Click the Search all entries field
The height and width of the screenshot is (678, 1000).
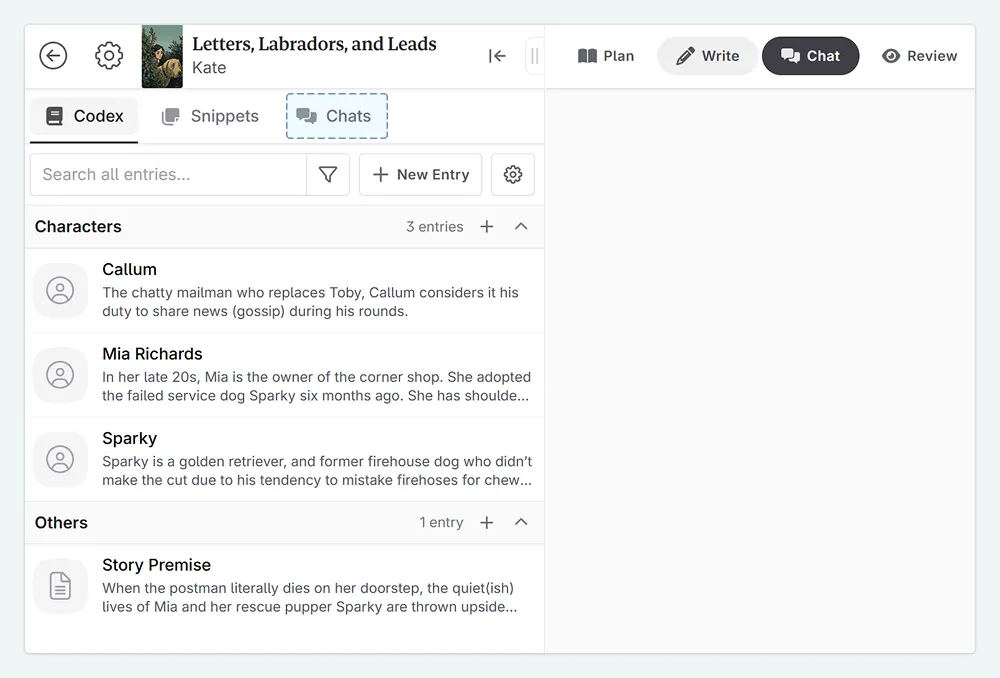[x=168, y=174]
